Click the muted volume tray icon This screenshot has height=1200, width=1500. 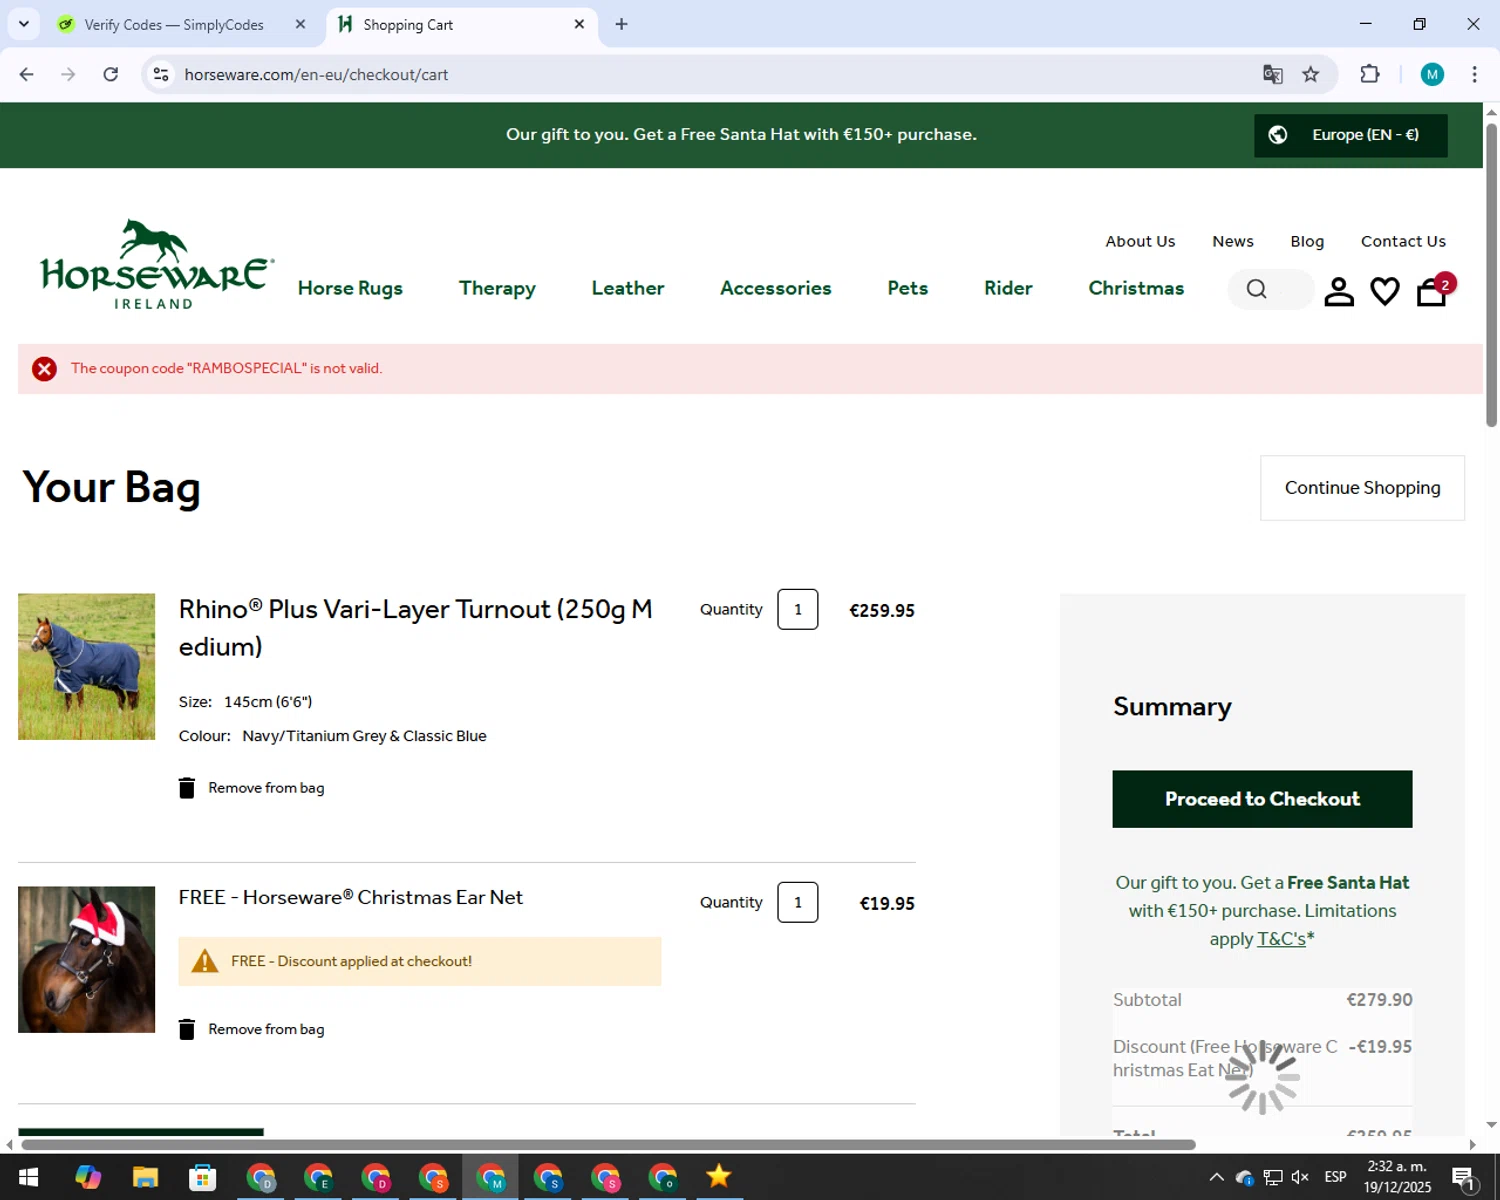[1300, 1177]
